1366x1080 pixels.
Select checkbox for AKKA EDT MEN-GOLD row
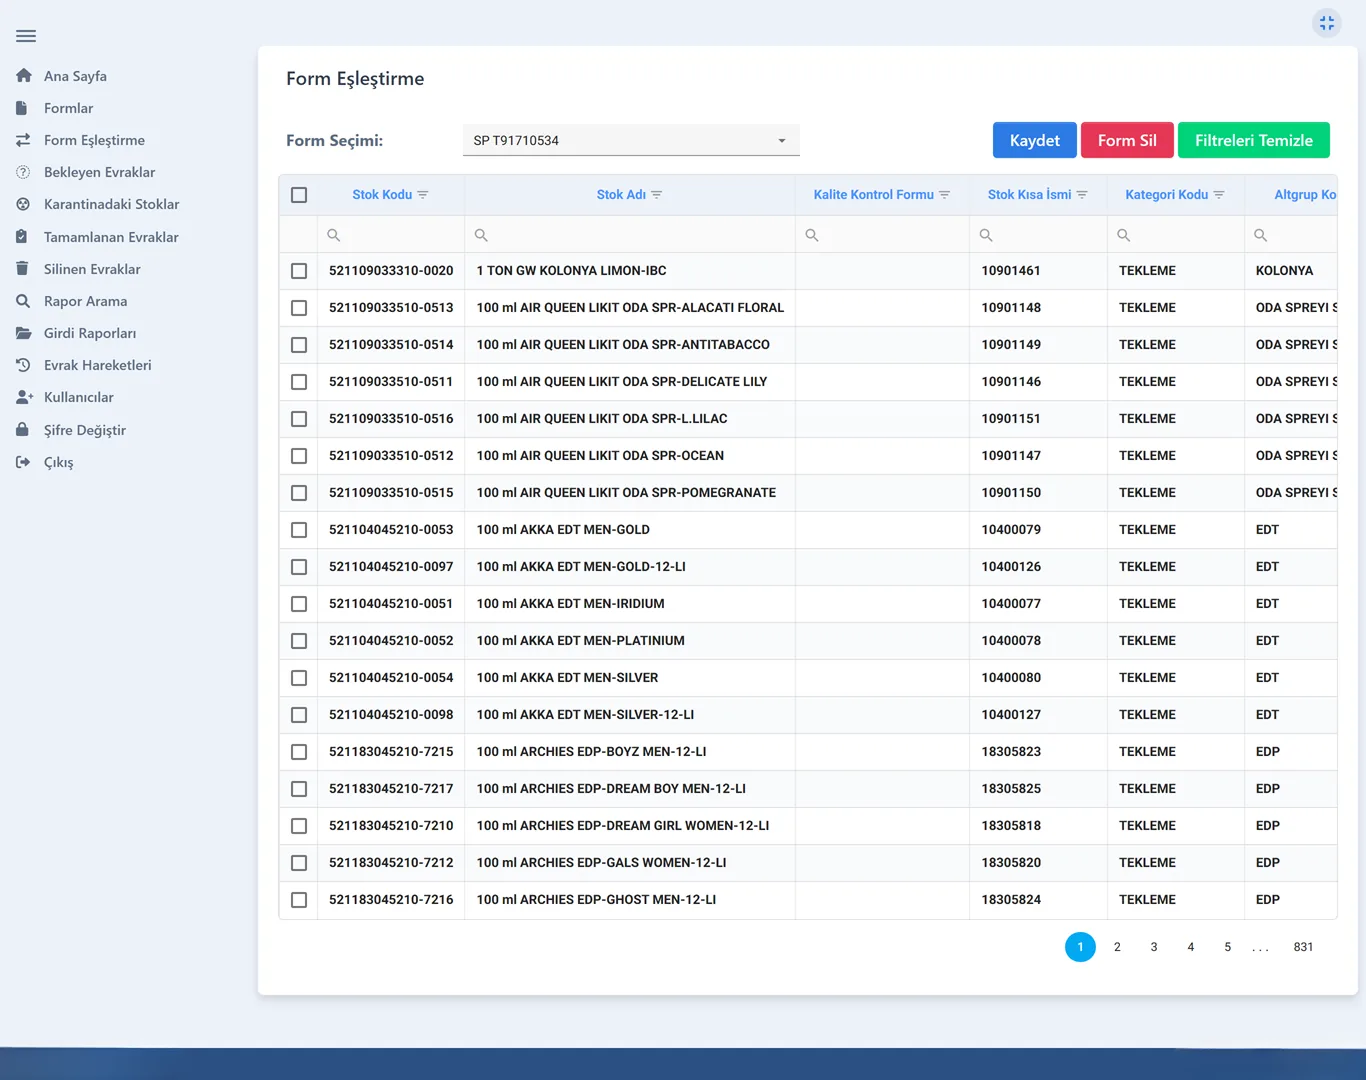click(299, 530)
